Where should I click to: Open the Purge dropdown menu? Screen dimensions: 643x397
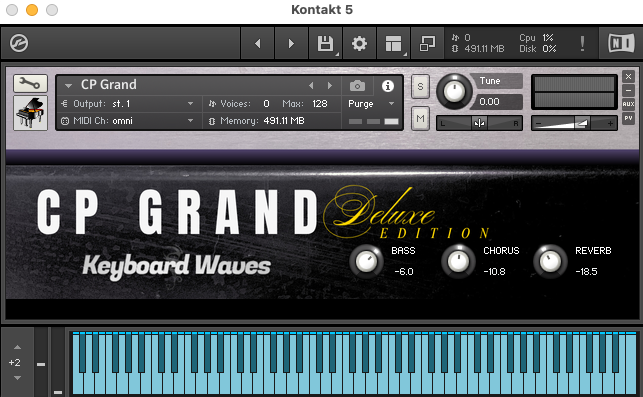tap(371, 104)
